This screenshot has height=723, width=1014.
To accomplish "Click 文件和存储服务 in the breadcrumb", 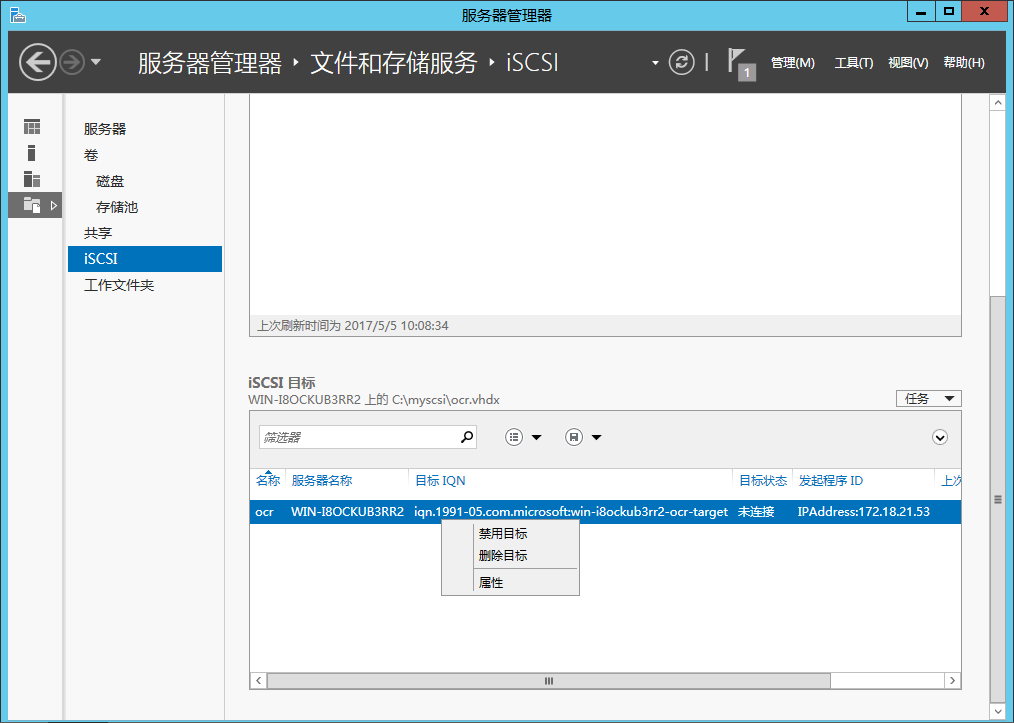I will [393, 63].
